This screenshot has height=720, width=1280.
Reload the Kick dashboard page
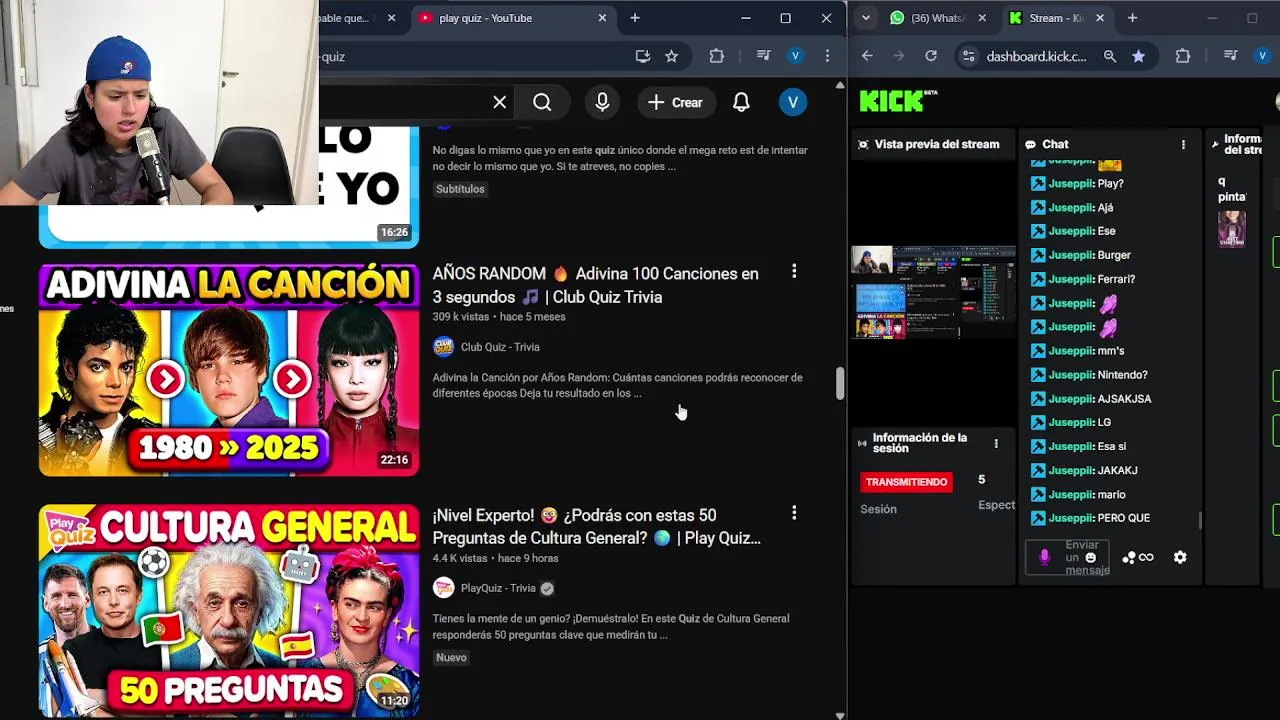[x=931, y=56]
